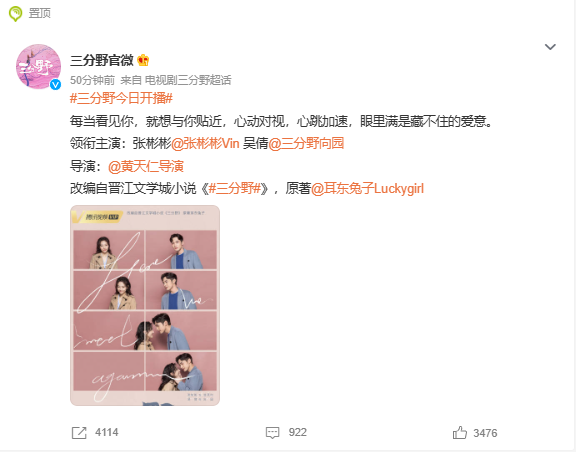Click the green pinned-post icon
The height and width of the screenshot is (452, 576).
[15, 14]
